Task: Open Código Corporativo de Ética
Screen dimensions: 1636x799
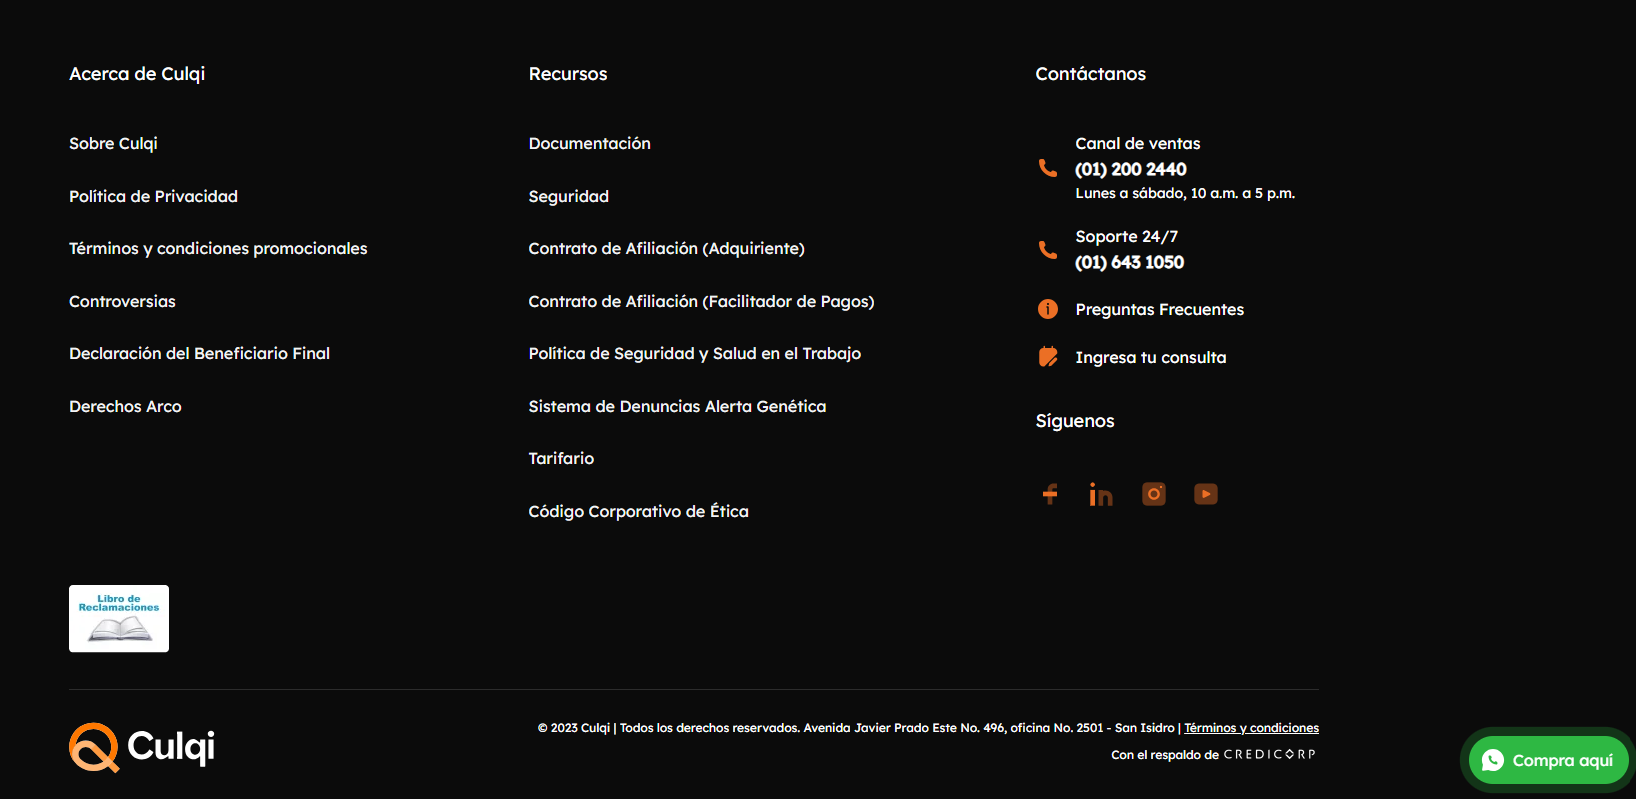Action: point(638,512)
